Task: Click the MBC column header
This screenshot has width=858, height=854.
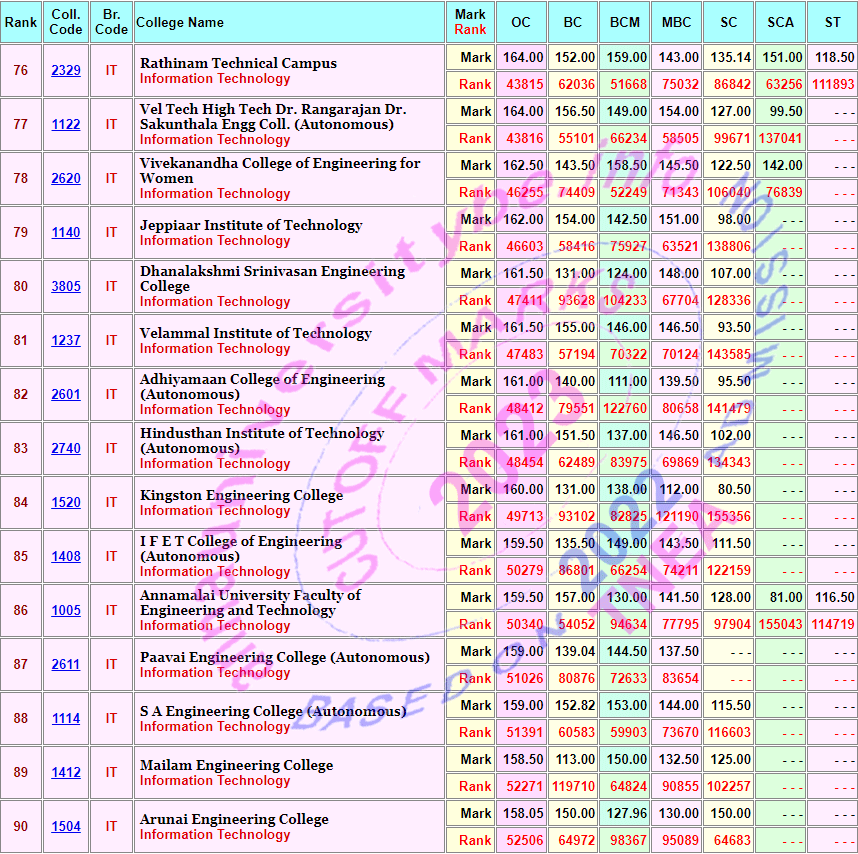Action: click(677, 22)
